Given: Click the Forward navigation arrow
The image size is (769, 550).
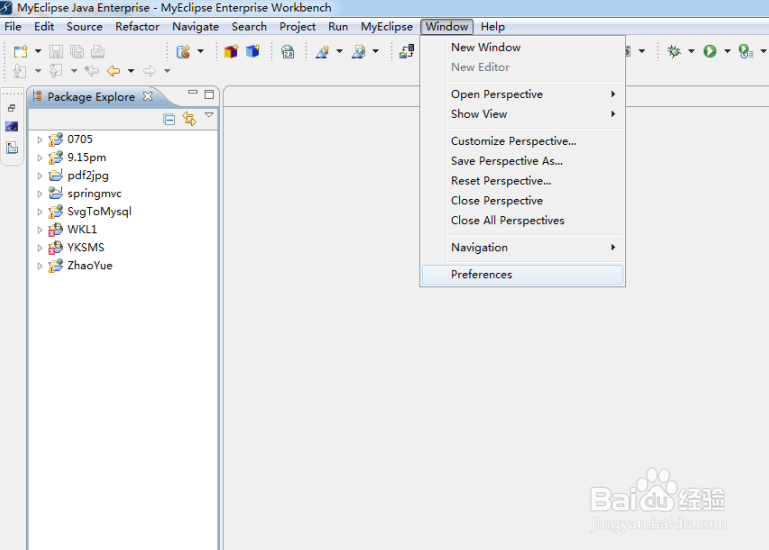Looking at the screenshot, I should pos(150,71).
